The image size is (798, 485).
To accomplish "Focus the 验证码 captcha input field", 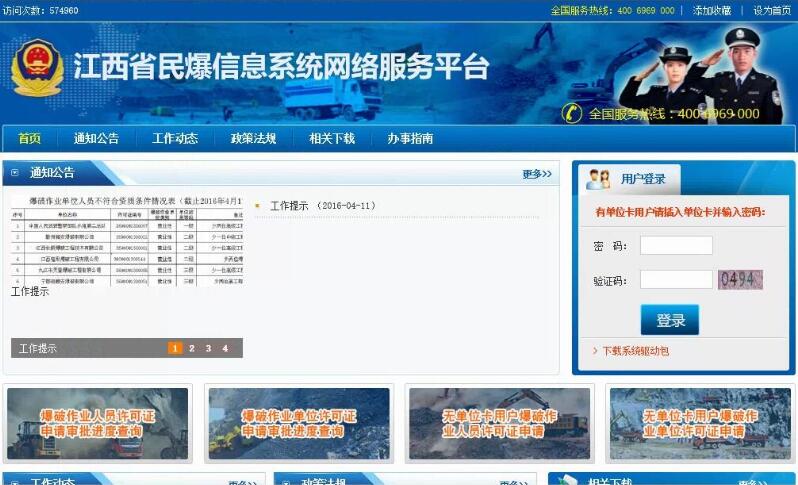I will click(x=676, y=280).
